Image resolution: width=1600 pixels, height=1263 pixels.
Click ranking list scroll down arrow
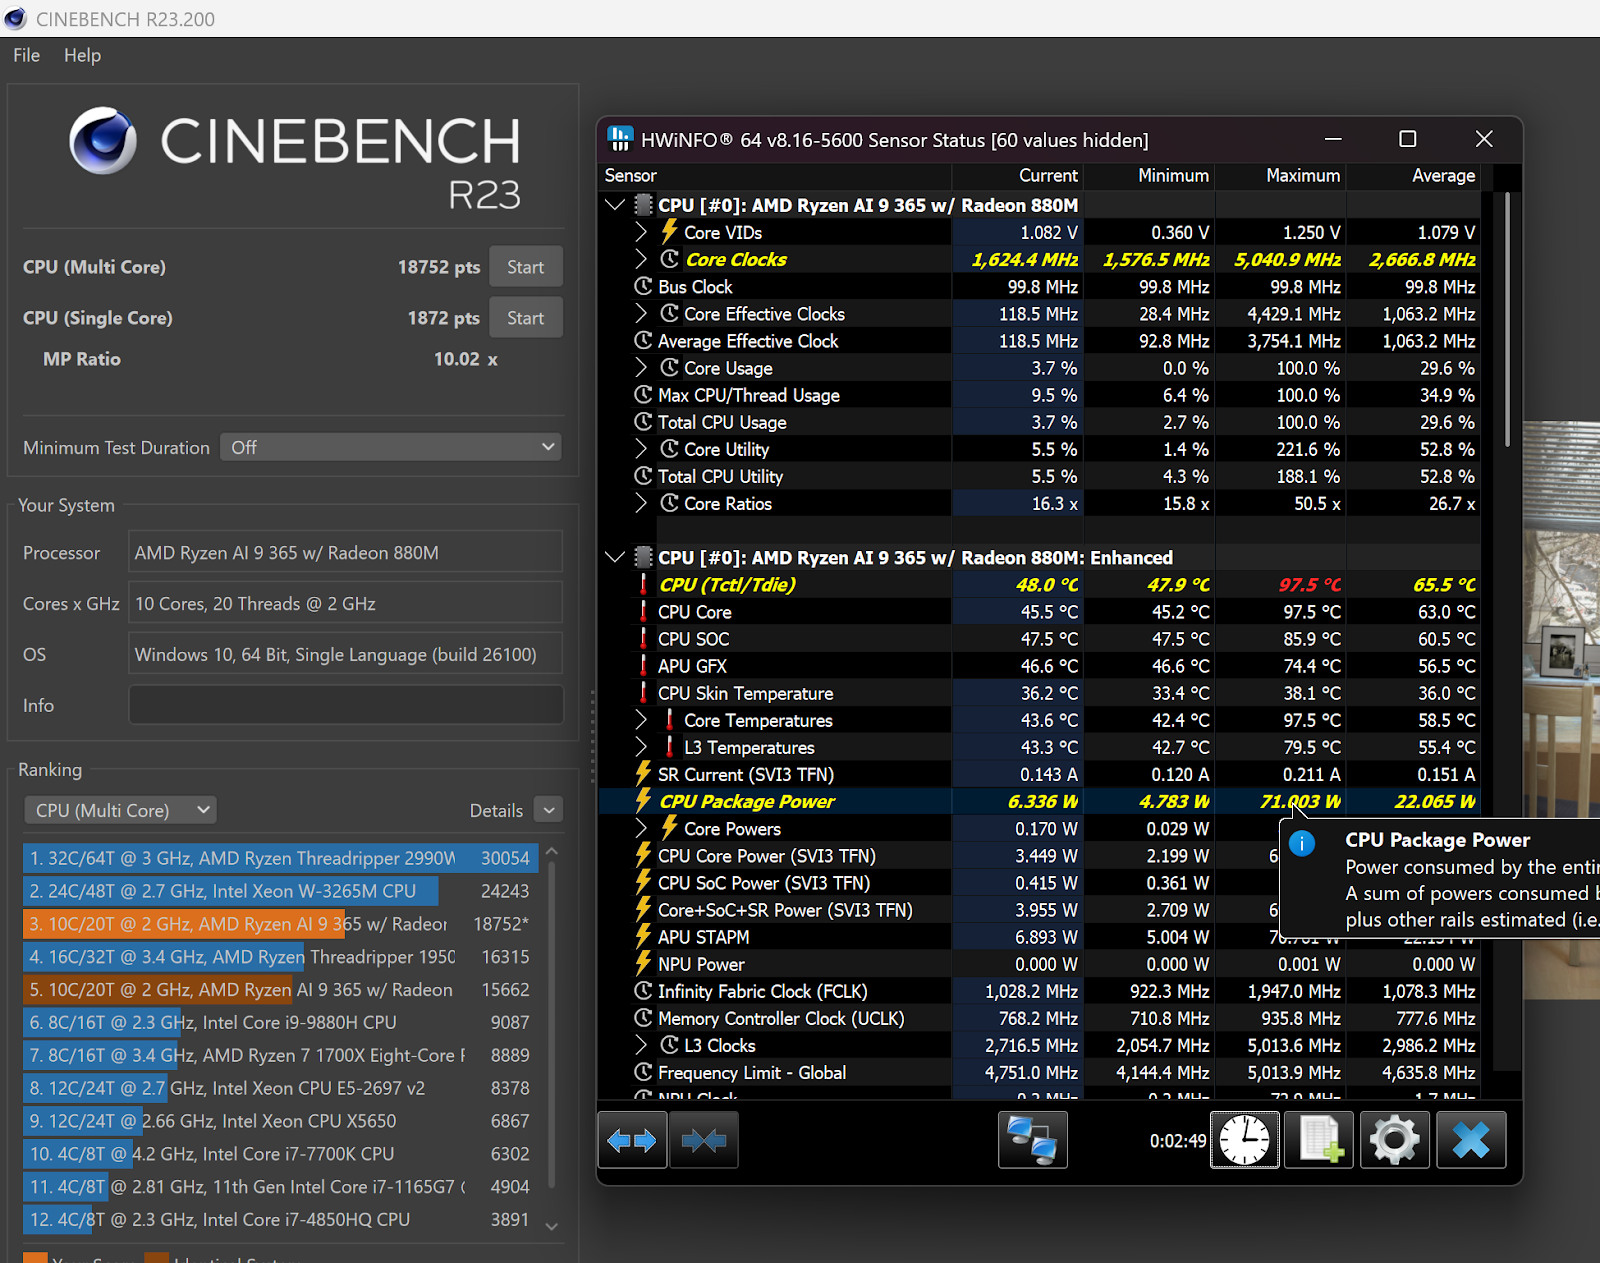pos(551,1226)
